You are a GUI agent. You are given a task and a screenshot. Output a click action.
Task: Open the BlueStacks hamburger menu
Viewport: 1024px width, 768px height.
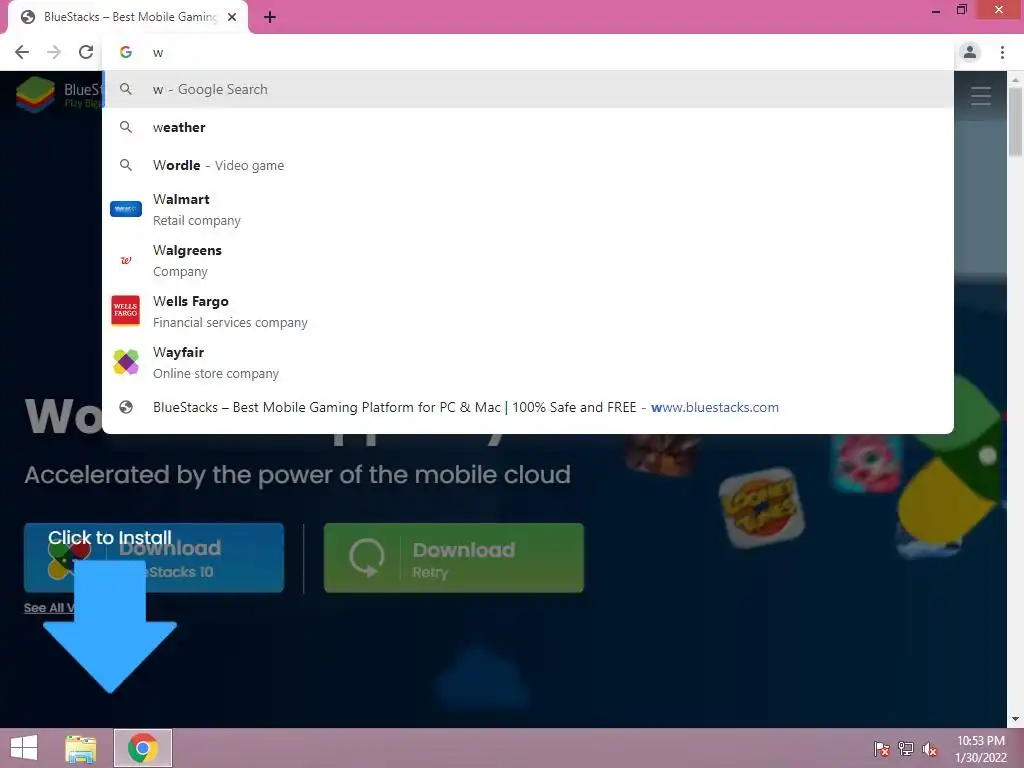pos(980,96)
